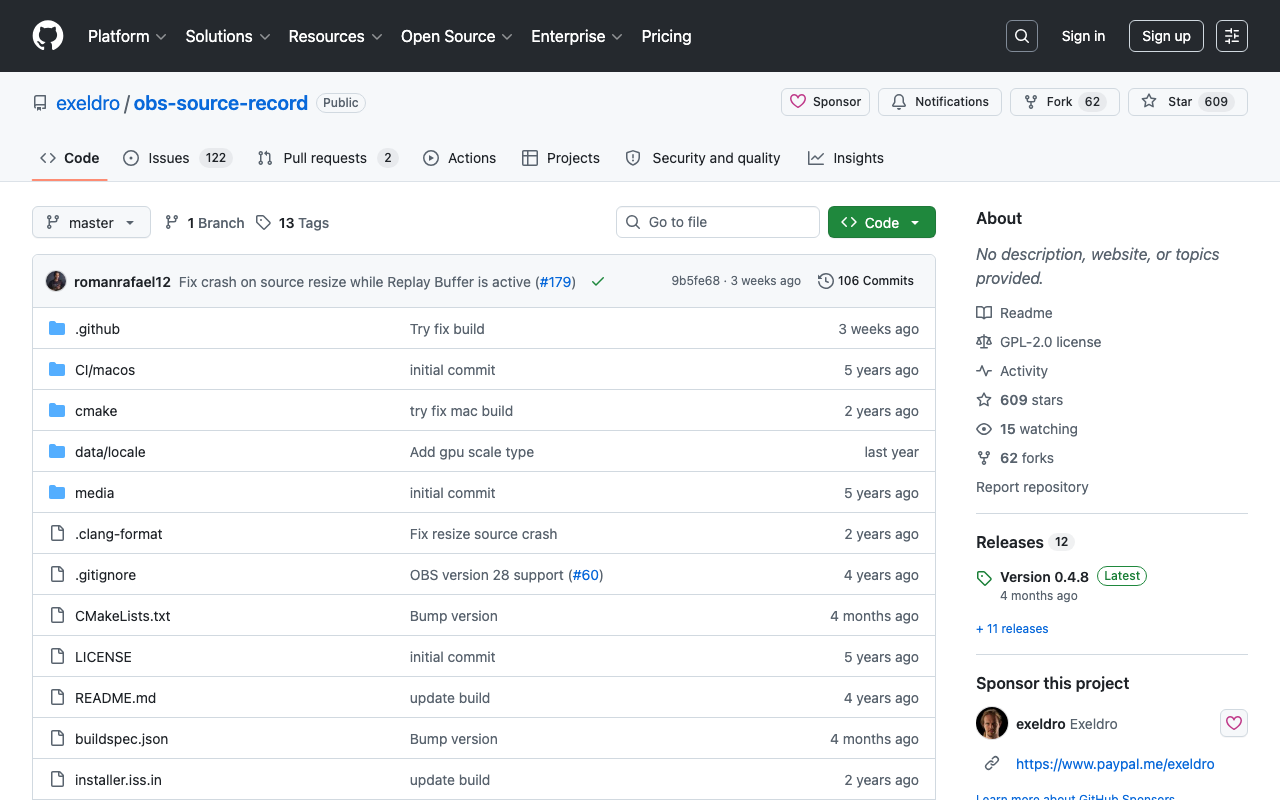This screenshot has height=800, width=1280.
Task: Open romanrafael12's avatar
Action: point(56,281)
